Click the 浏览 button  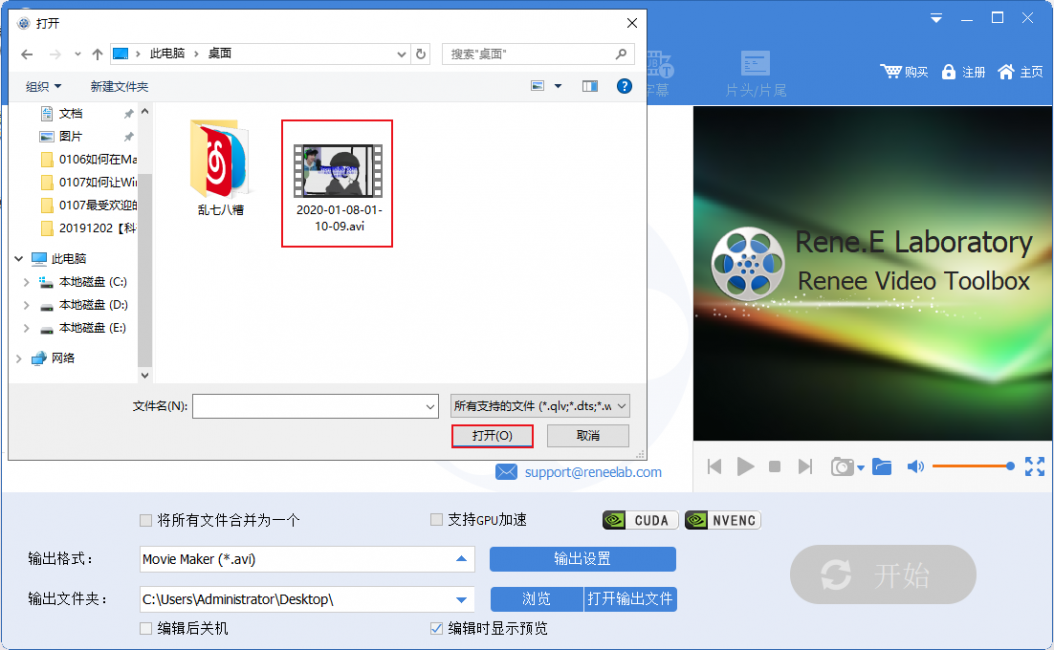[x=536, y=599]
